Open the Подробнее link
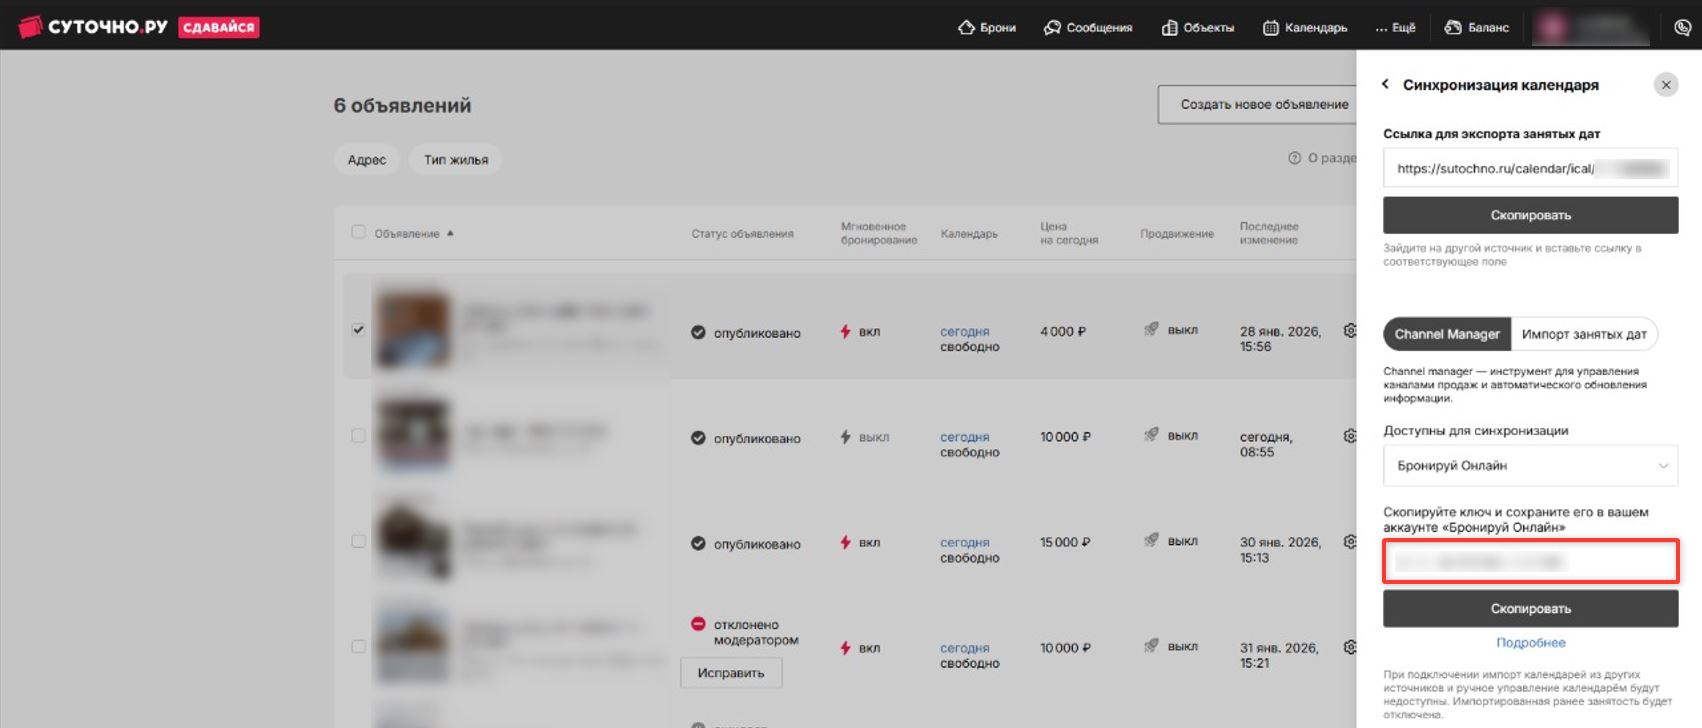The height and width of the screenshot is (728, 1702). coord(1530,643)
